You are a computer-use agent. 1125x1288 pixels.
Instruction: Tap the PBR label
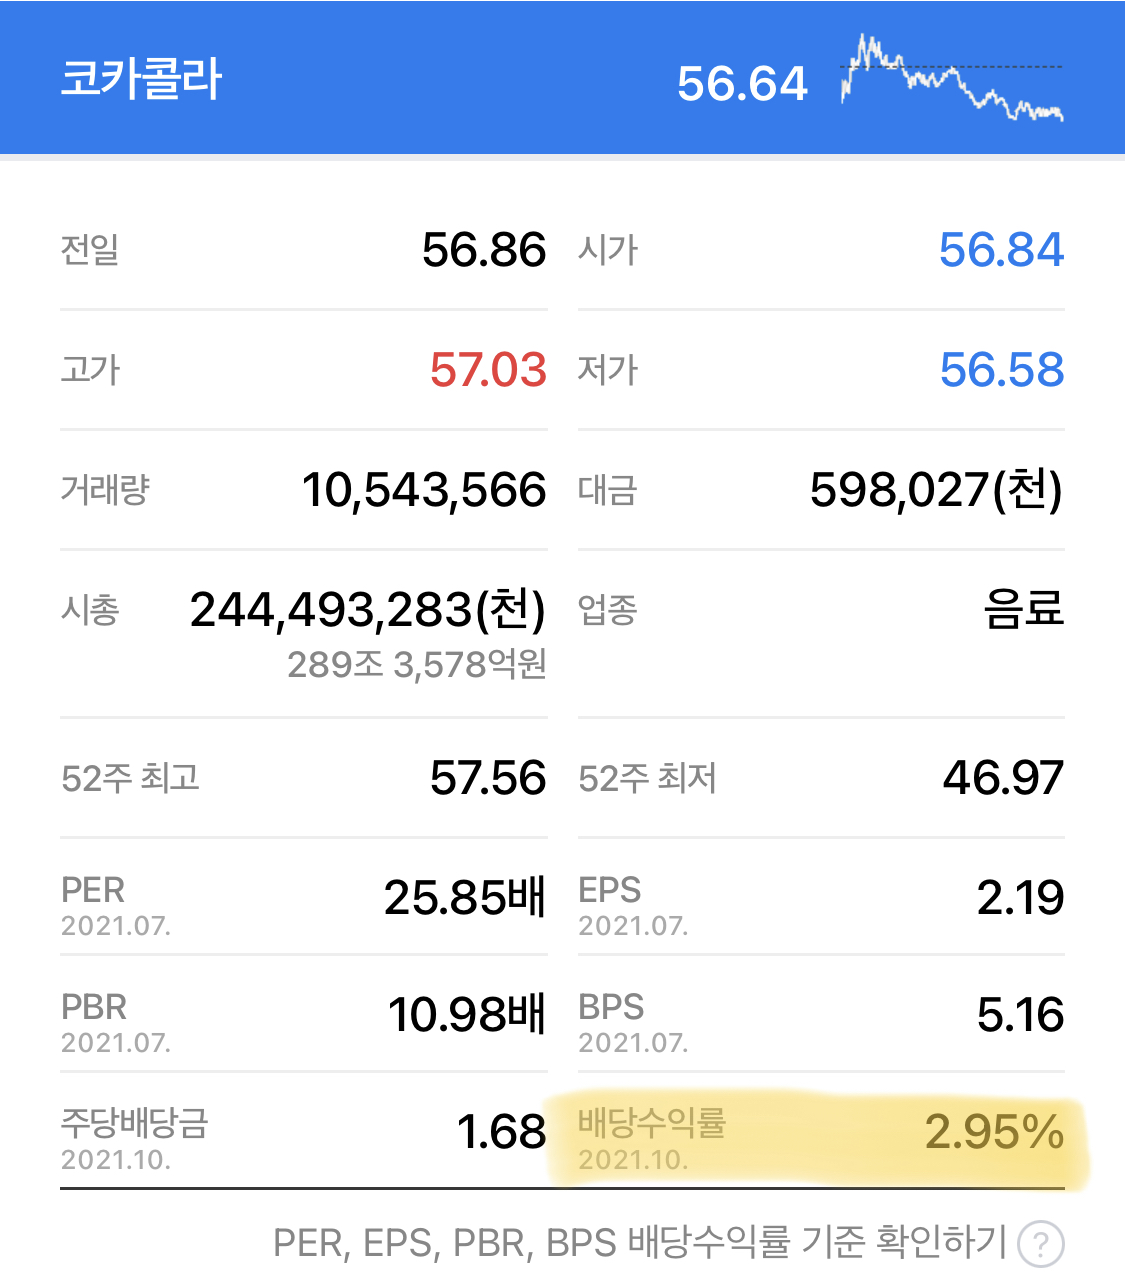[x=94, y=1007]
